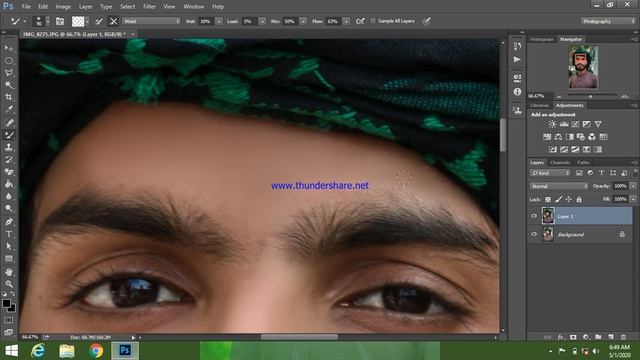Select the Horizontal Type tool
This screenshot has height=360, width=640.
pyautogui.click(x=9, y=234)
